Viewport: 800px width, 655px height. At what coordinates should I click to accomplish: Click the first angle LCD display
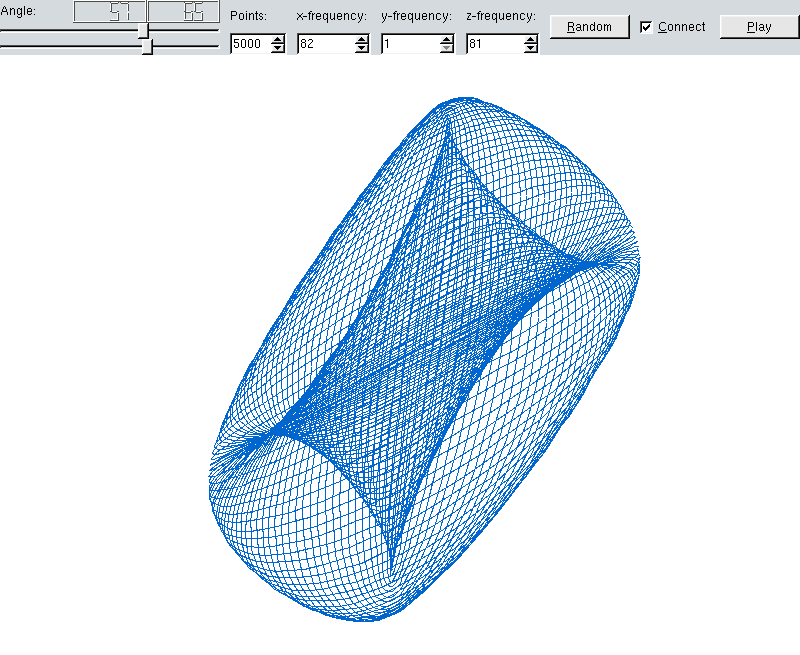(110, 11)
